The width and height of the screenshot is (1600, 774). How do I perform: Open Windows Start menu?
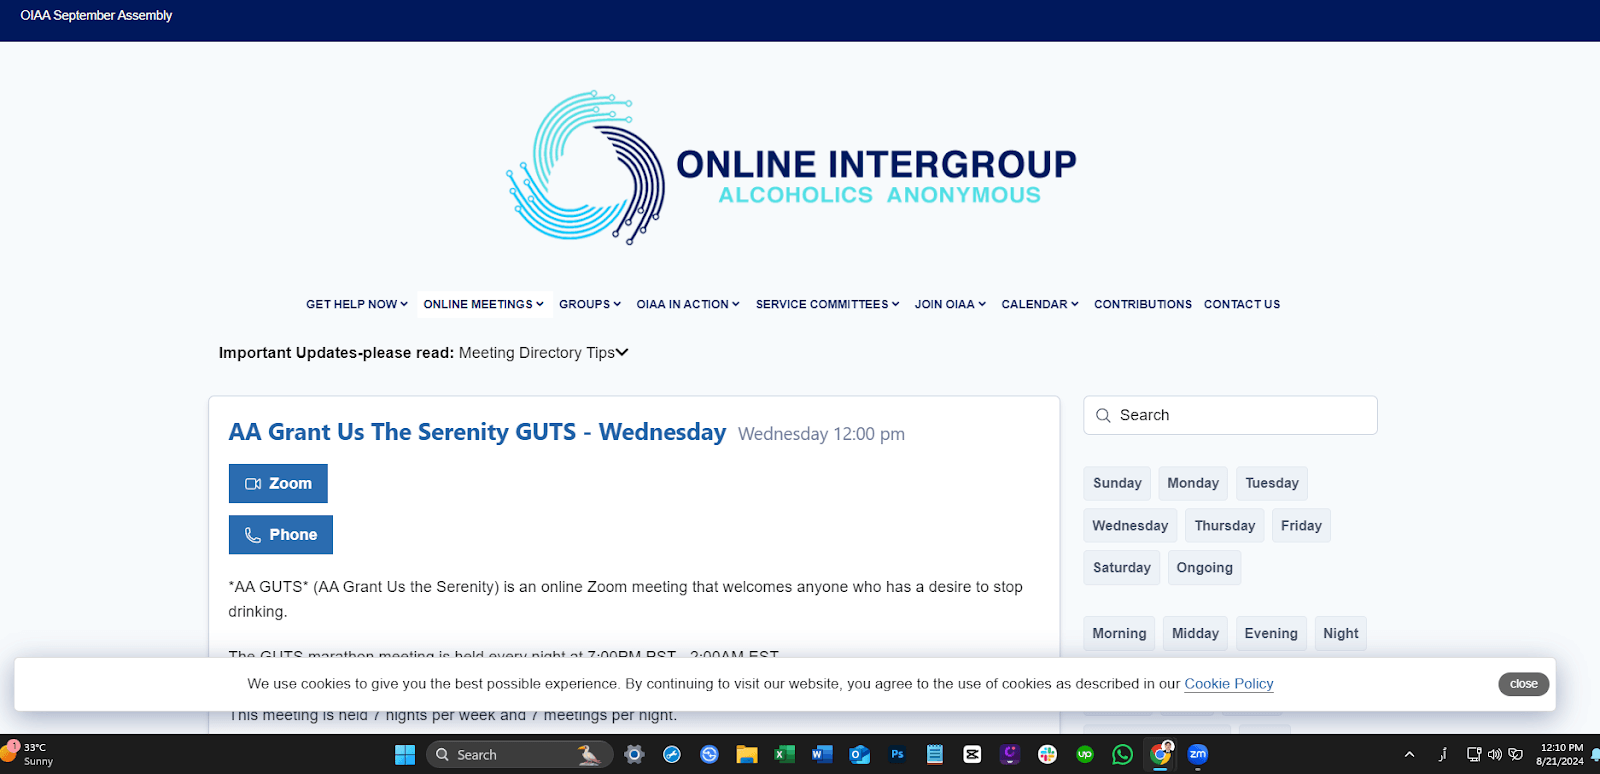click(x=405, y=755)
